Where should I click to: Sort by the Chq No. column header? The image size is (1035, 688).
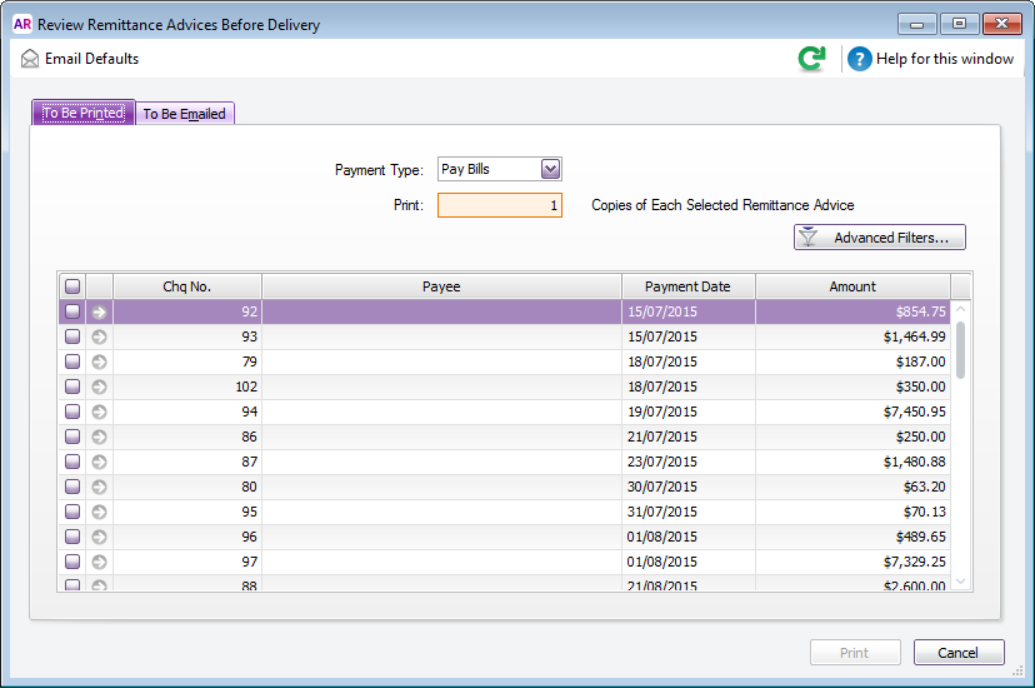coord(187,287)
